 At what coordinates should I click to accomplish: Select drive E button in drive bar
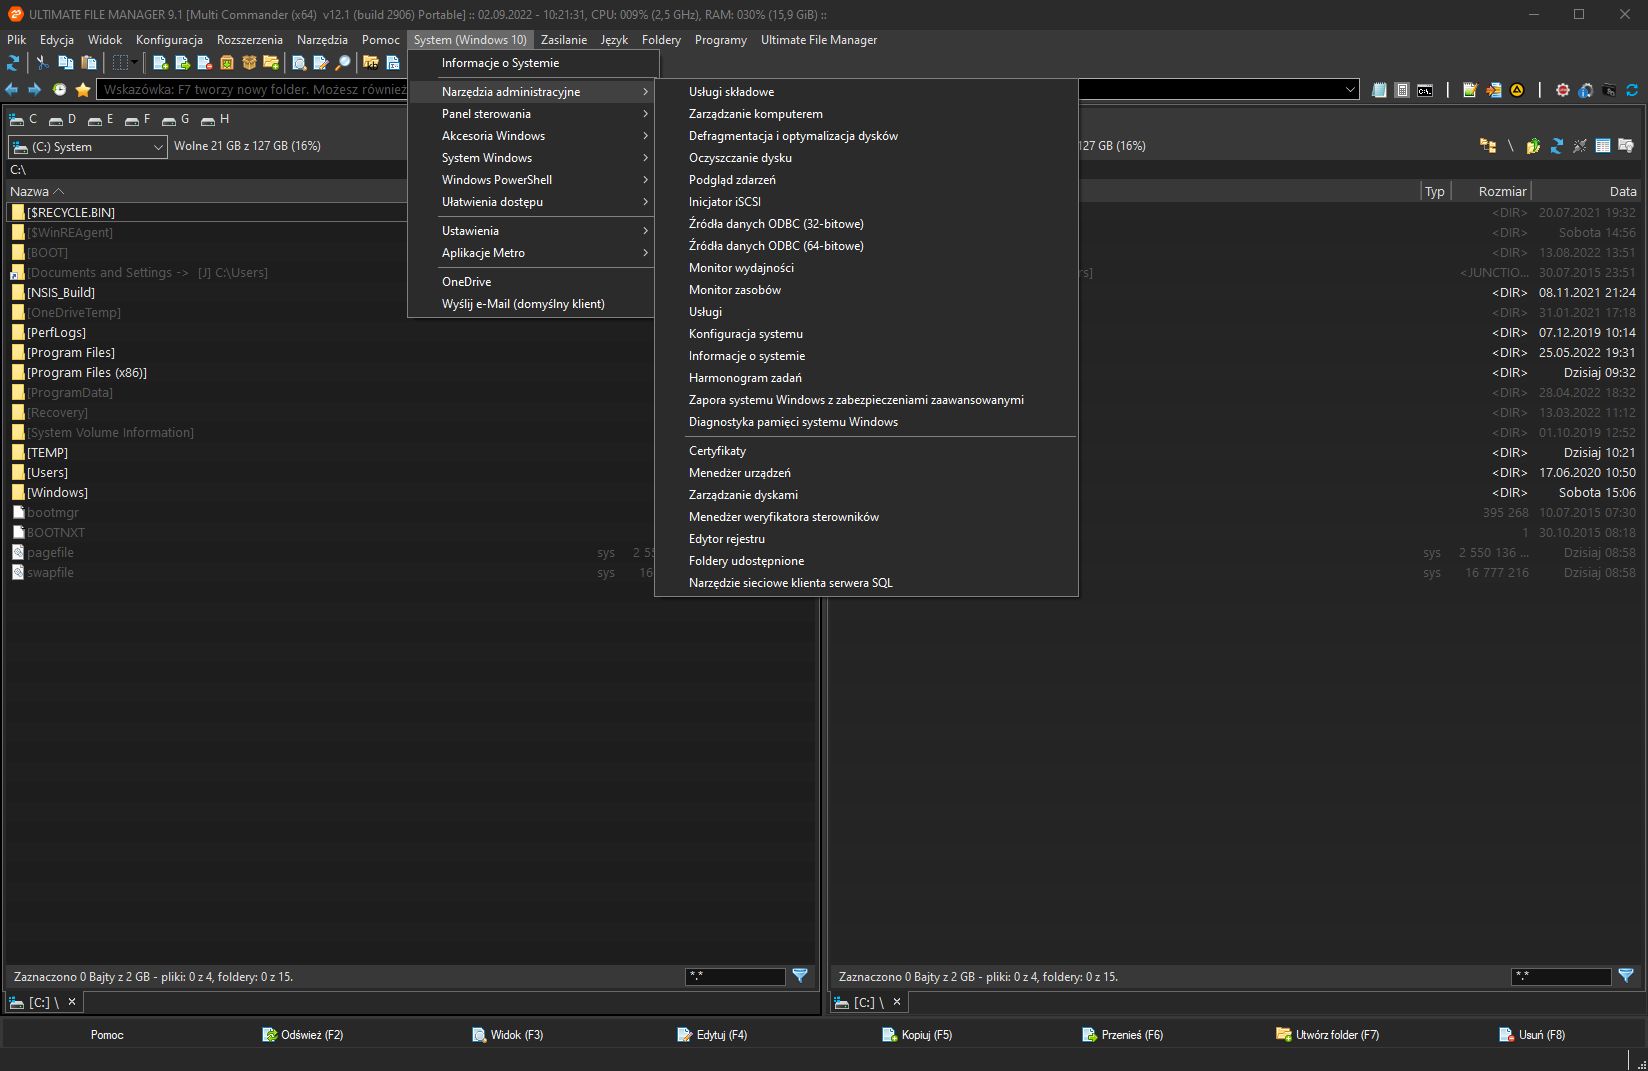(x=100, y=119)
